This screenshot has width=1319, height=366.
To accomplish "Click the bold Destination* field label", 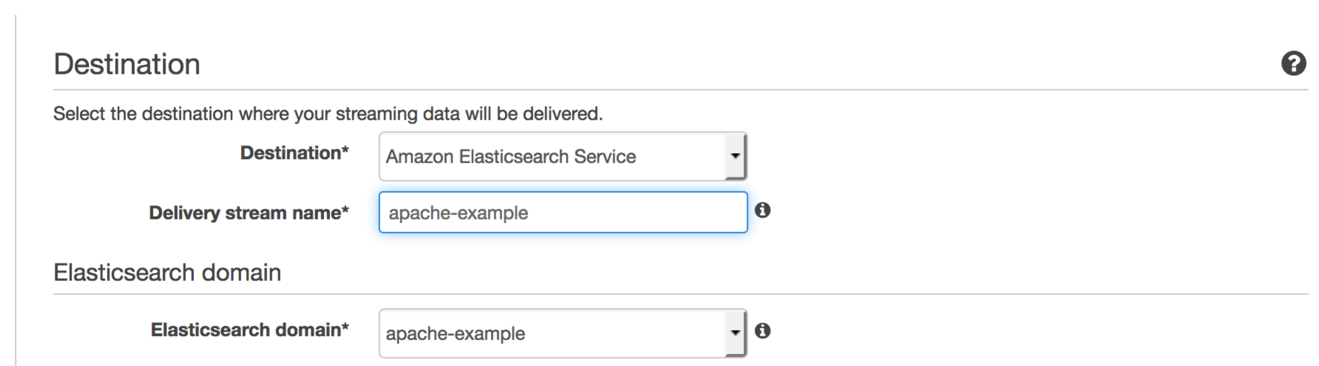I will click(x=294, y=153).
